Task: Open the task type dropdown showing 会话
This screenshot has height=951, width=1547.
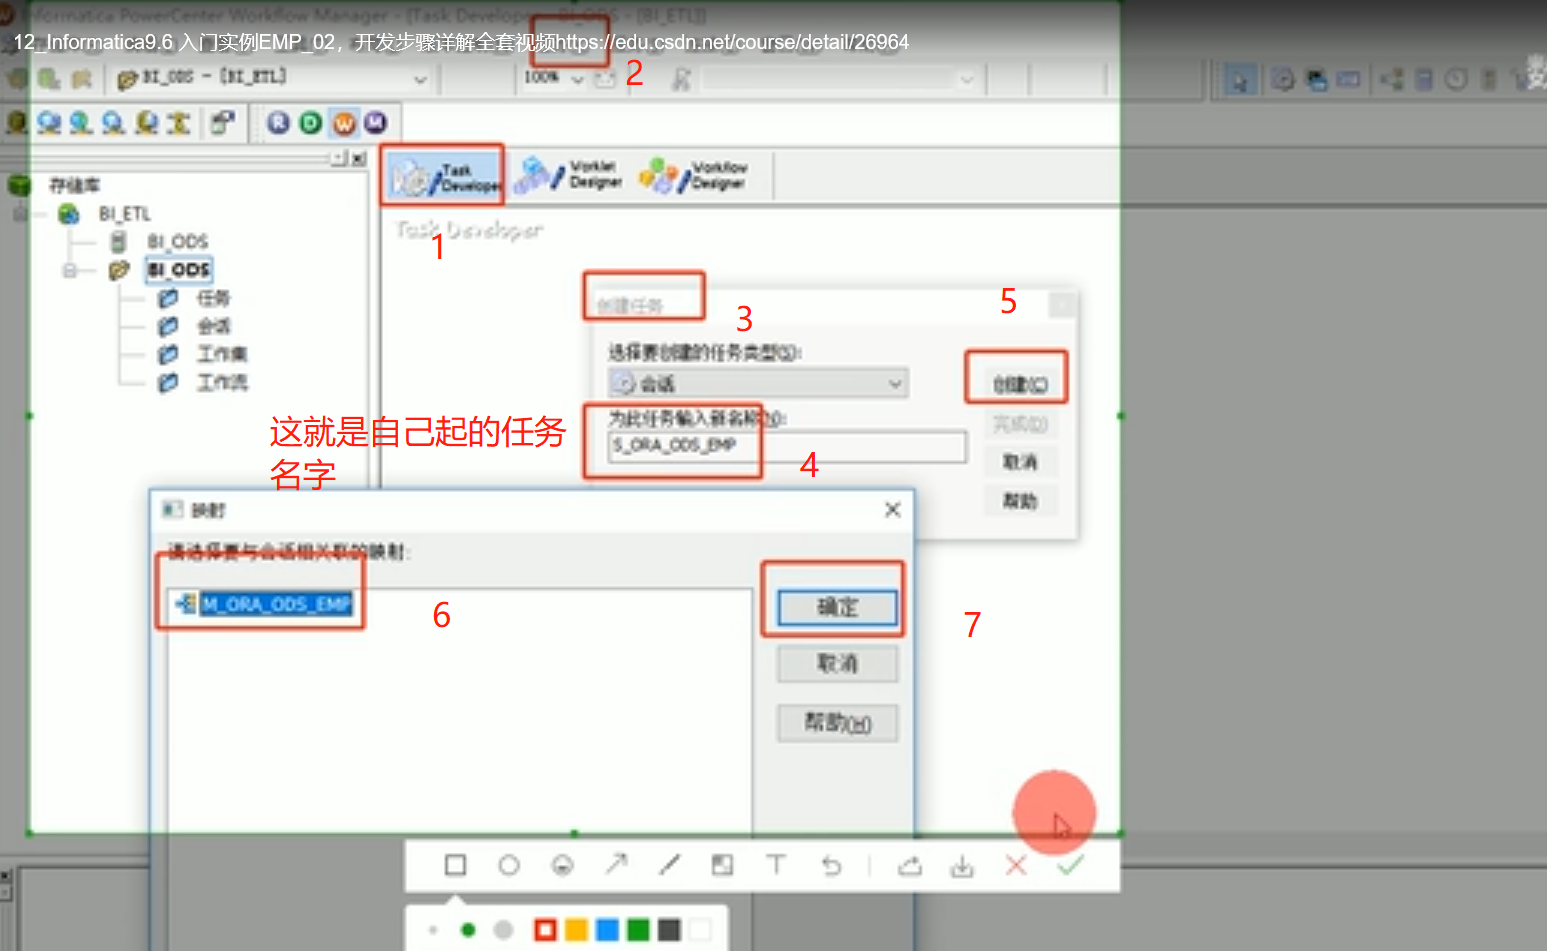Action: (757, 383)
